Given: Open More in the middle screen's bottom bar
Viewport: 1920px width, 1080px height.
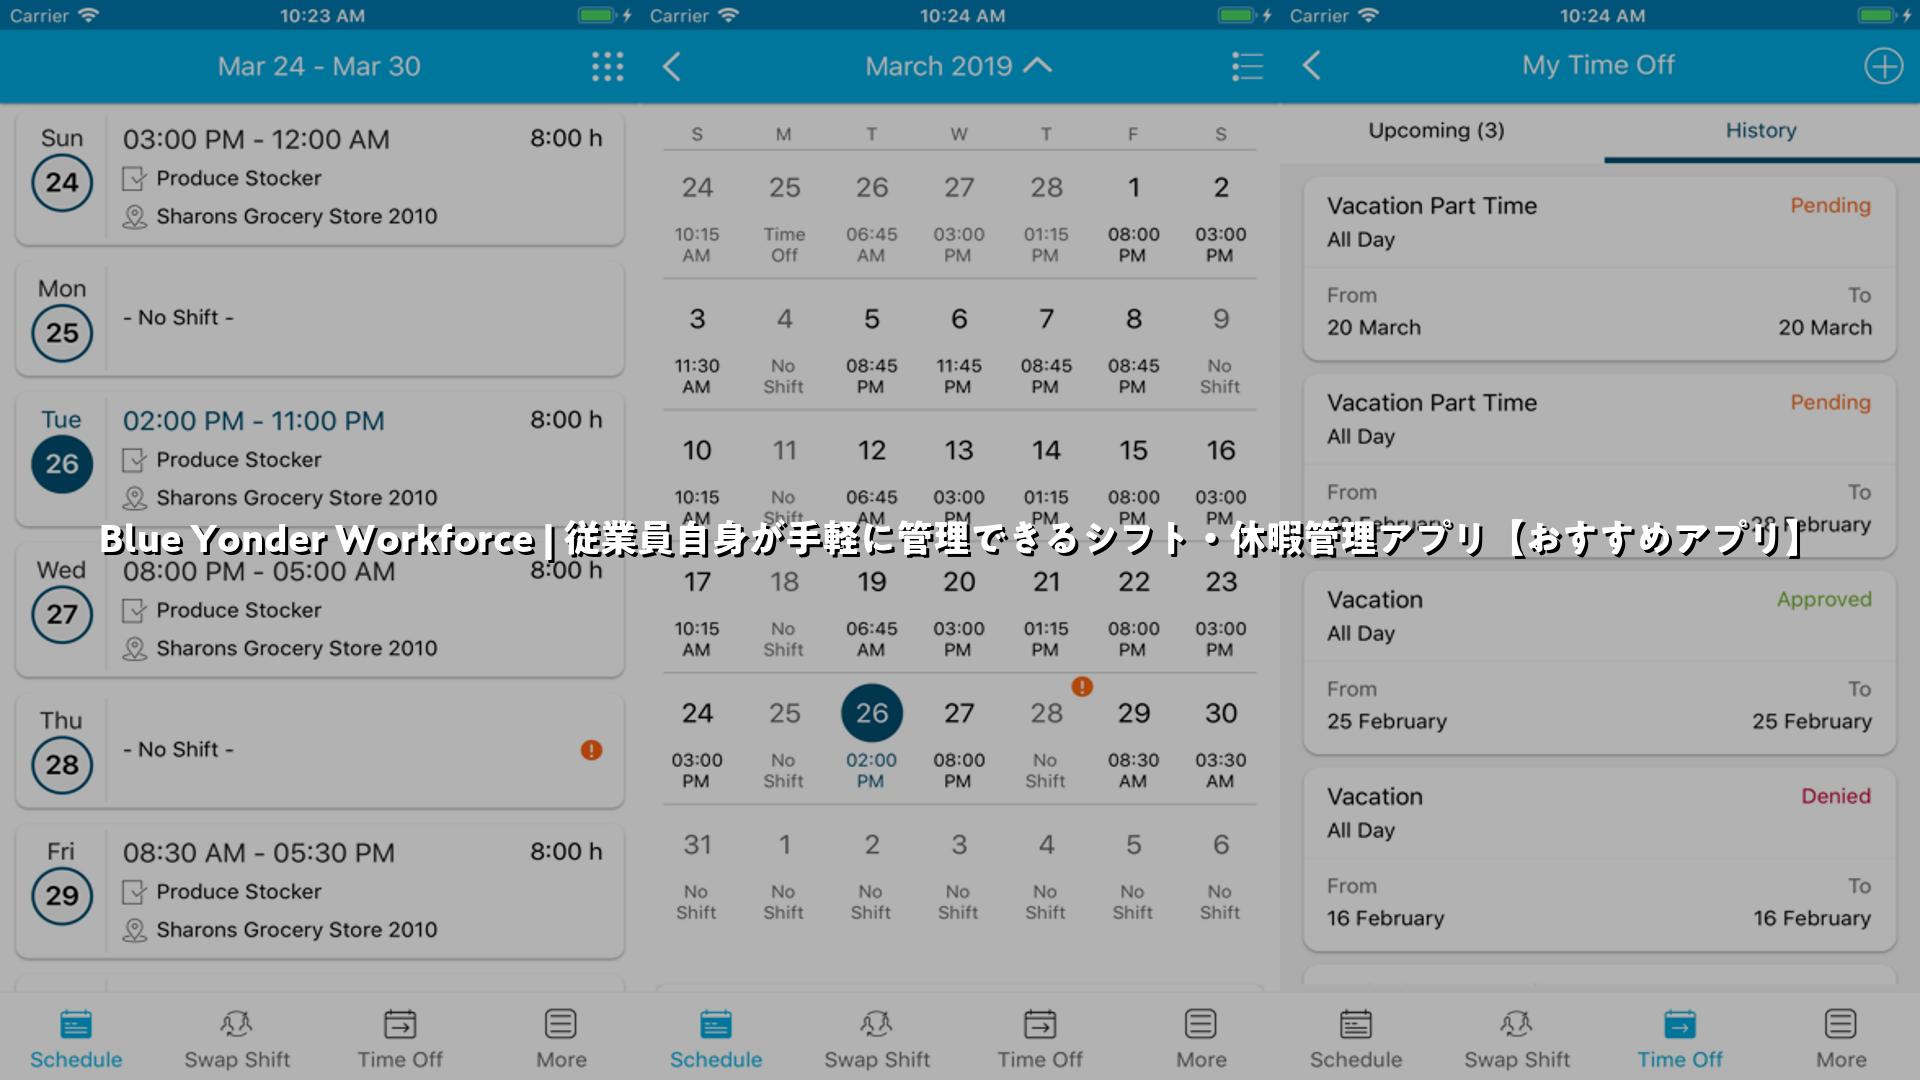Looking at the screenshot, I should point(1201,1040).
